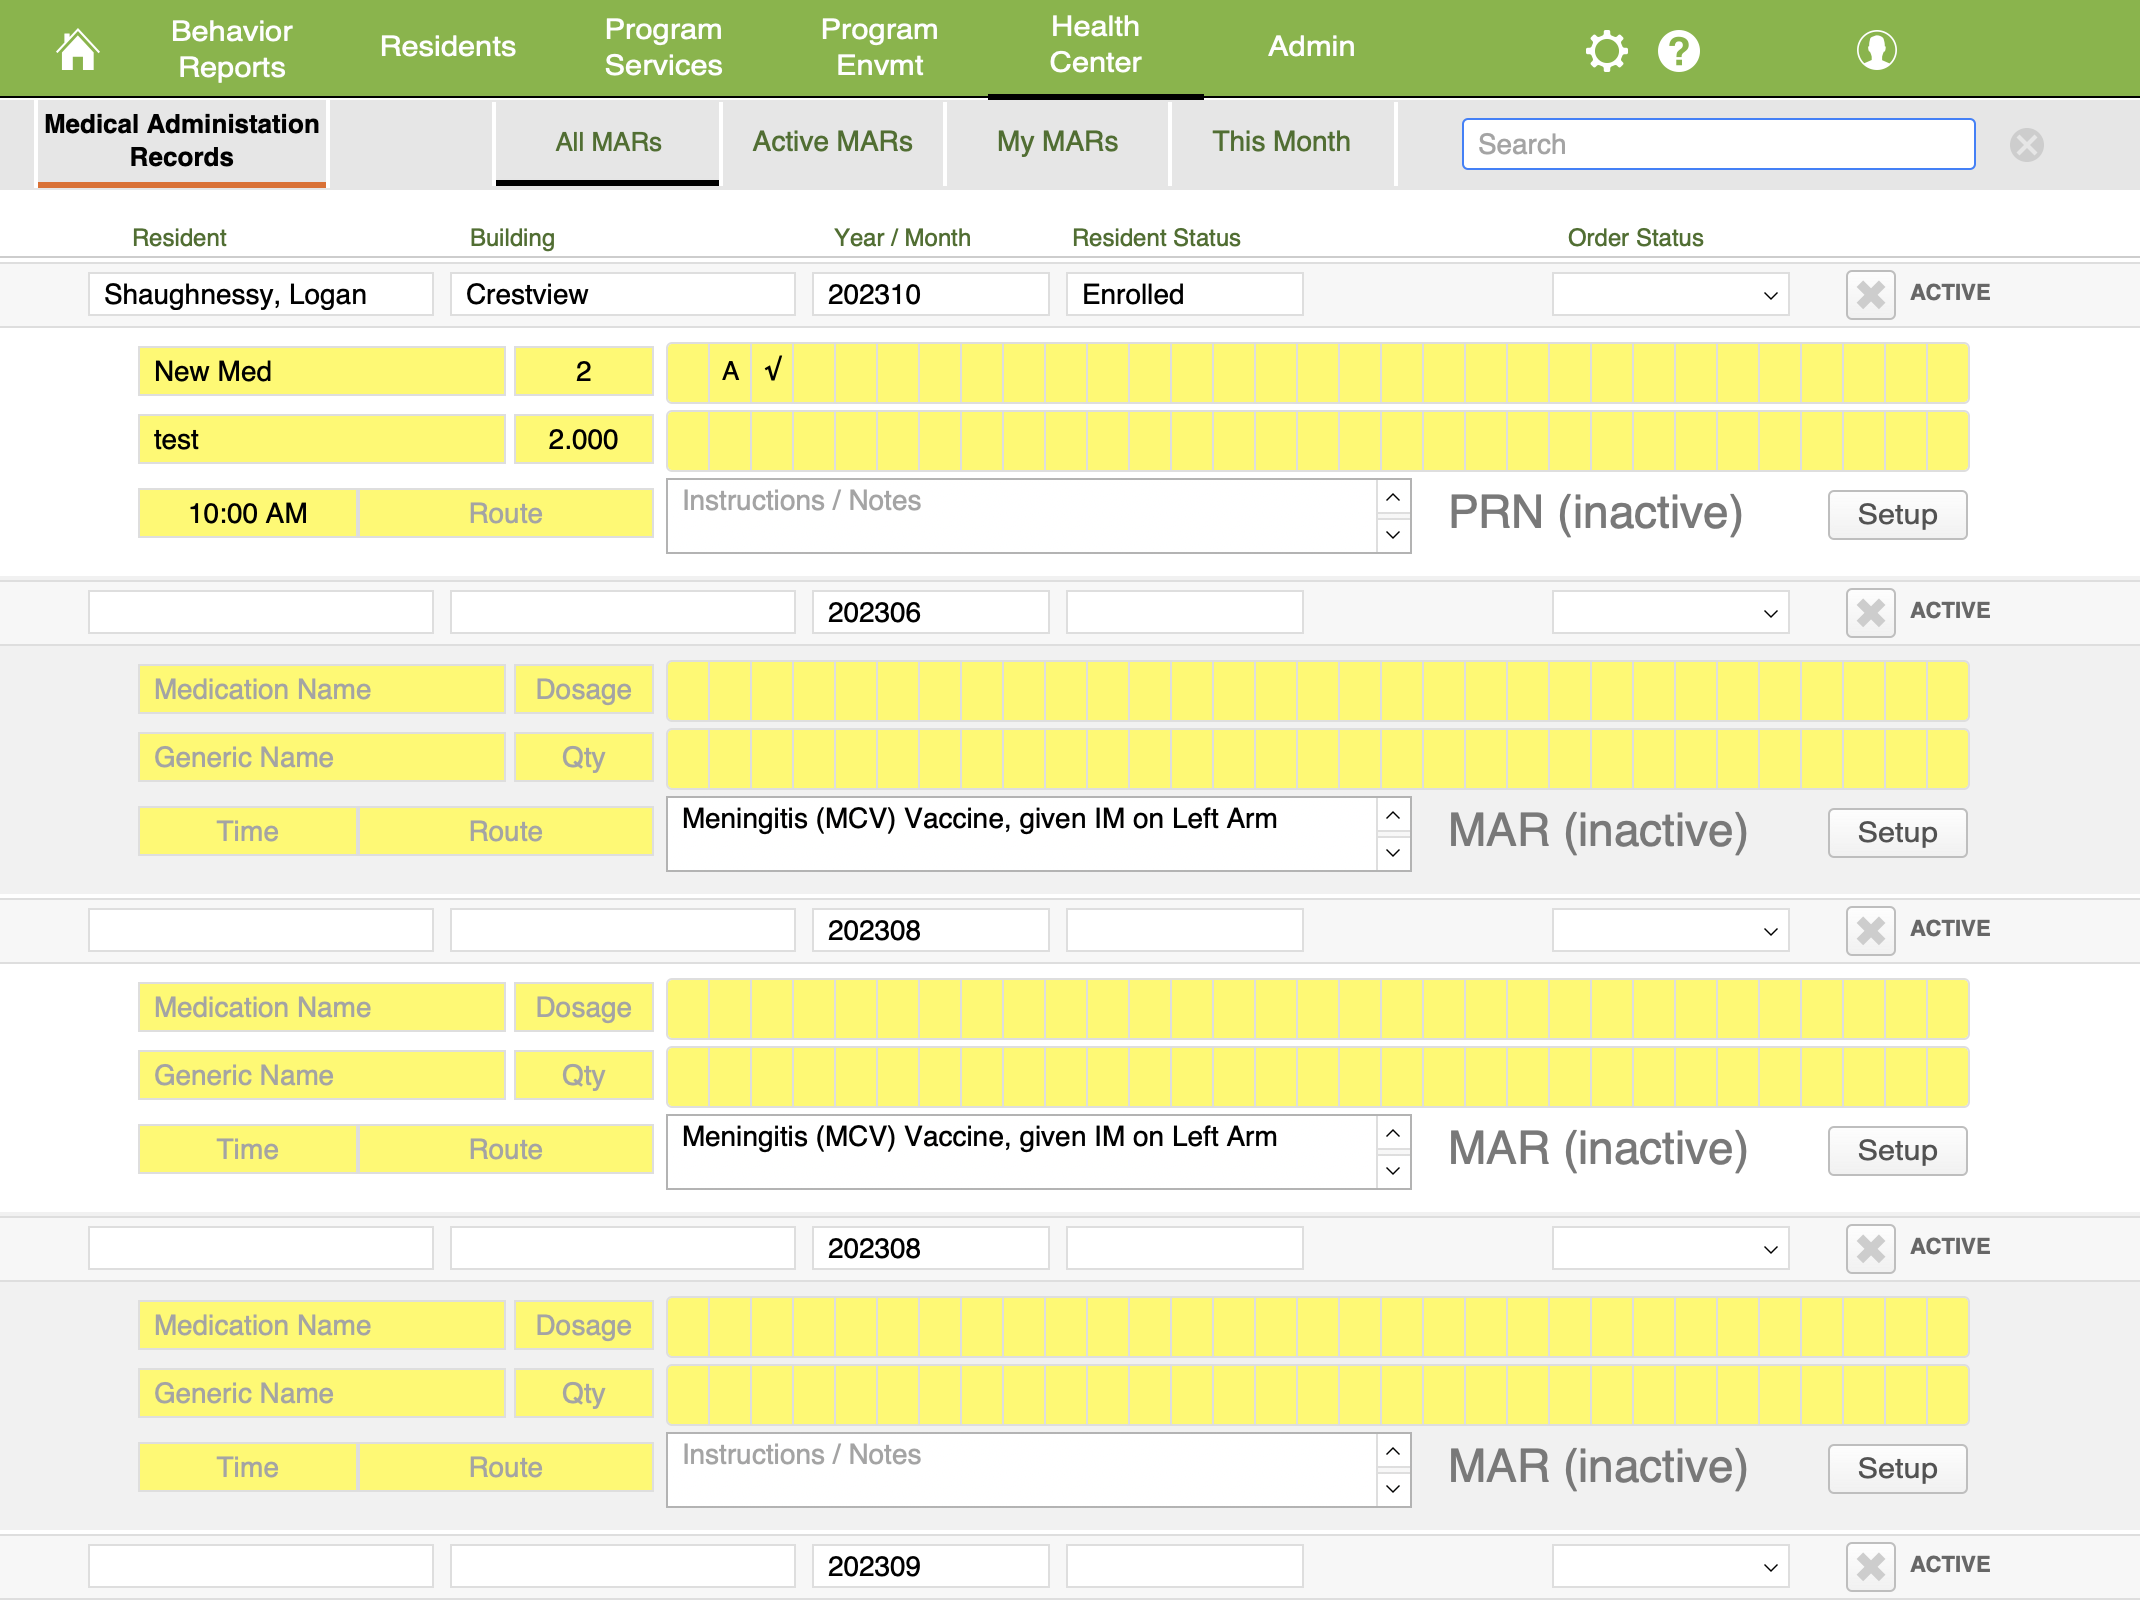Image resolution: width=2140 pixels, height=1606 pixels.
Task: Click Route field in PRN record
Action: click(x=506, y=514)
